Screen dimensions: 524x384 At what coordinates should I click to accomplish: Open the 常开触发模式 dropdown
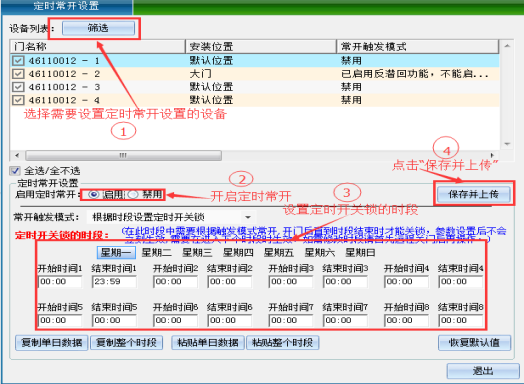click(x=248, y=217)
